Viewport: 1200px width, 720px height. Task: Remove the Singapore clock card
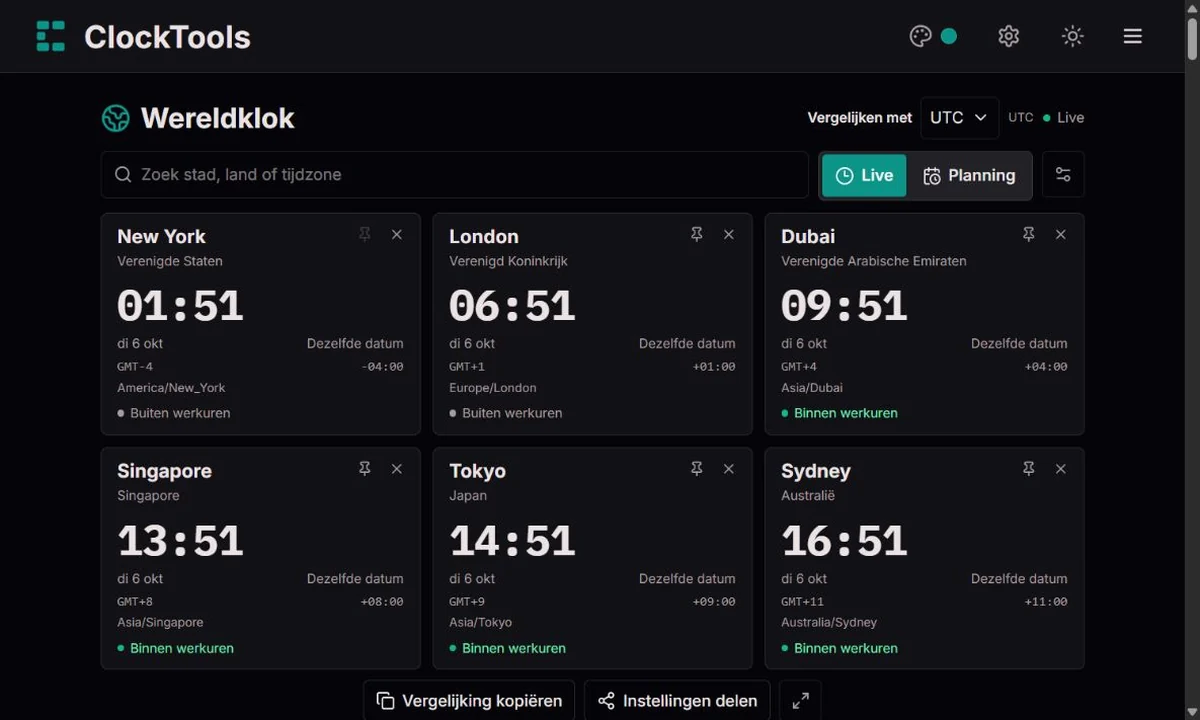pyautogui.click(x=397, y=469)
